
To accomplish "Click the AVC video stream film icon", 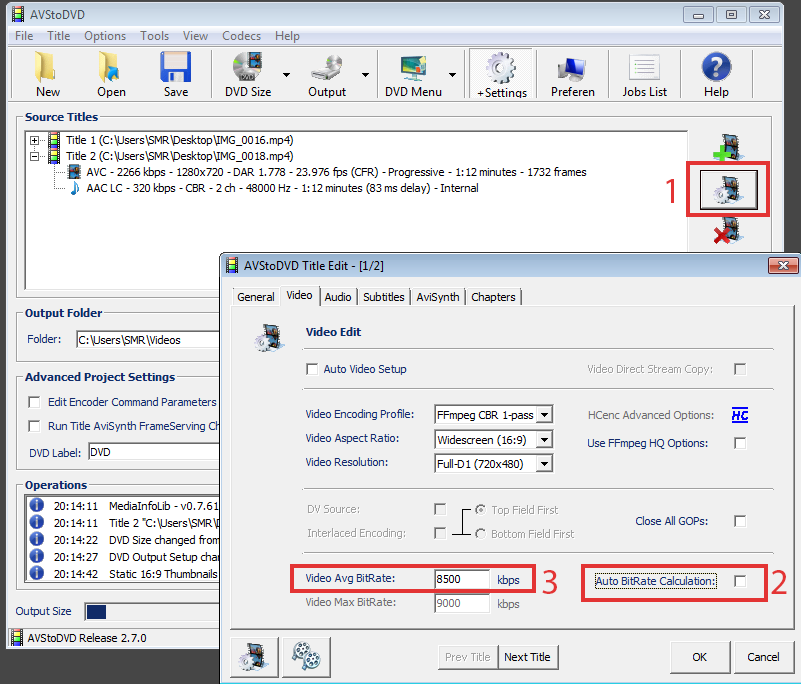I will point(75,172).
